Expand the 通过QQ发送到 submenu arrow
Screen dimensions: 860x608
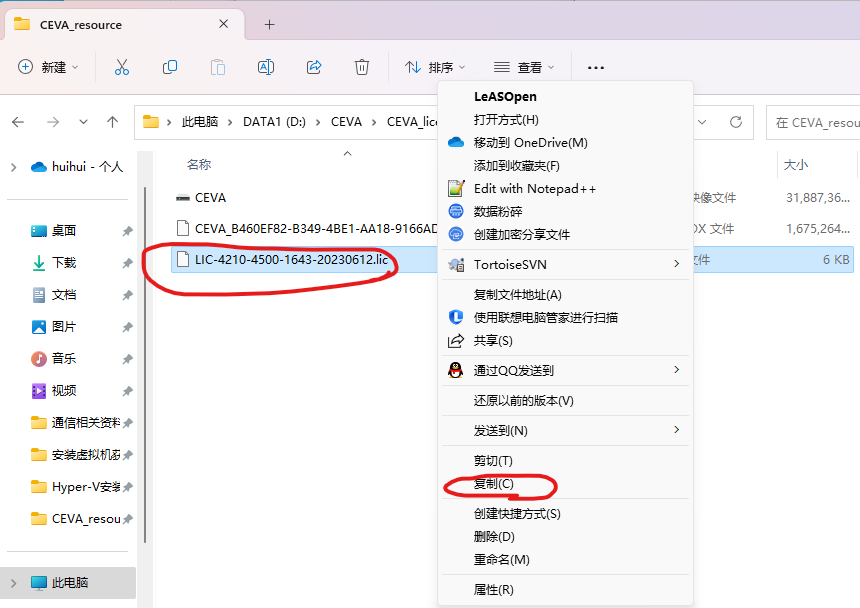coord(677,370)
